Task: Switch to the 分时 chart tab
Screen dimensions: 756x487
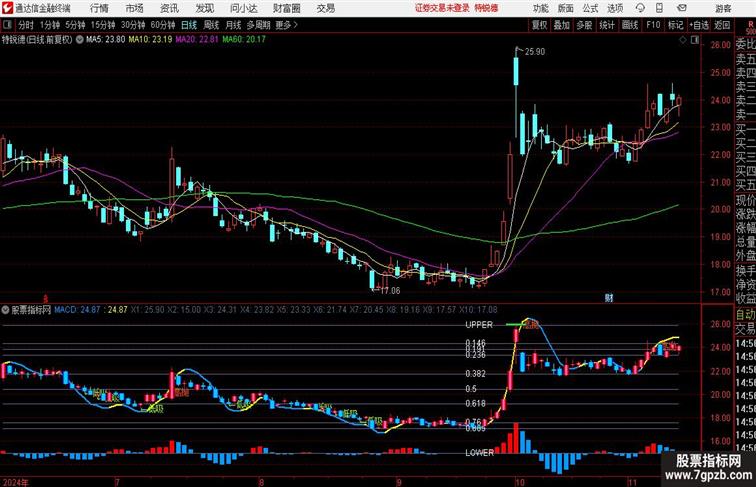Action: pos(26,25)
